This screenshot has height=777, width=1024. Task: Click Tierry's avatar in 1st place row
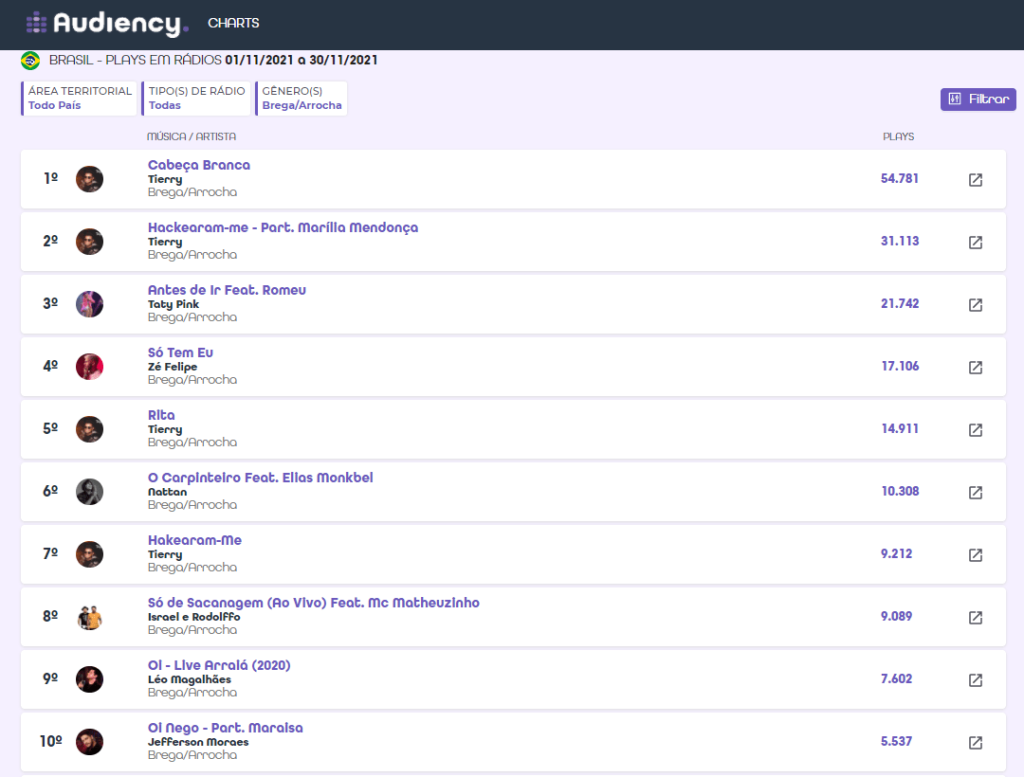(89, 179)
